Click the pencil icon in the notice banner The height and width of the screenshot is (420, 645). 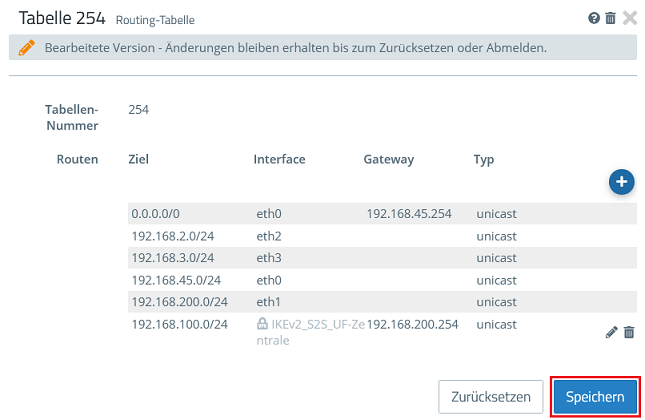(x=26, y=48)
